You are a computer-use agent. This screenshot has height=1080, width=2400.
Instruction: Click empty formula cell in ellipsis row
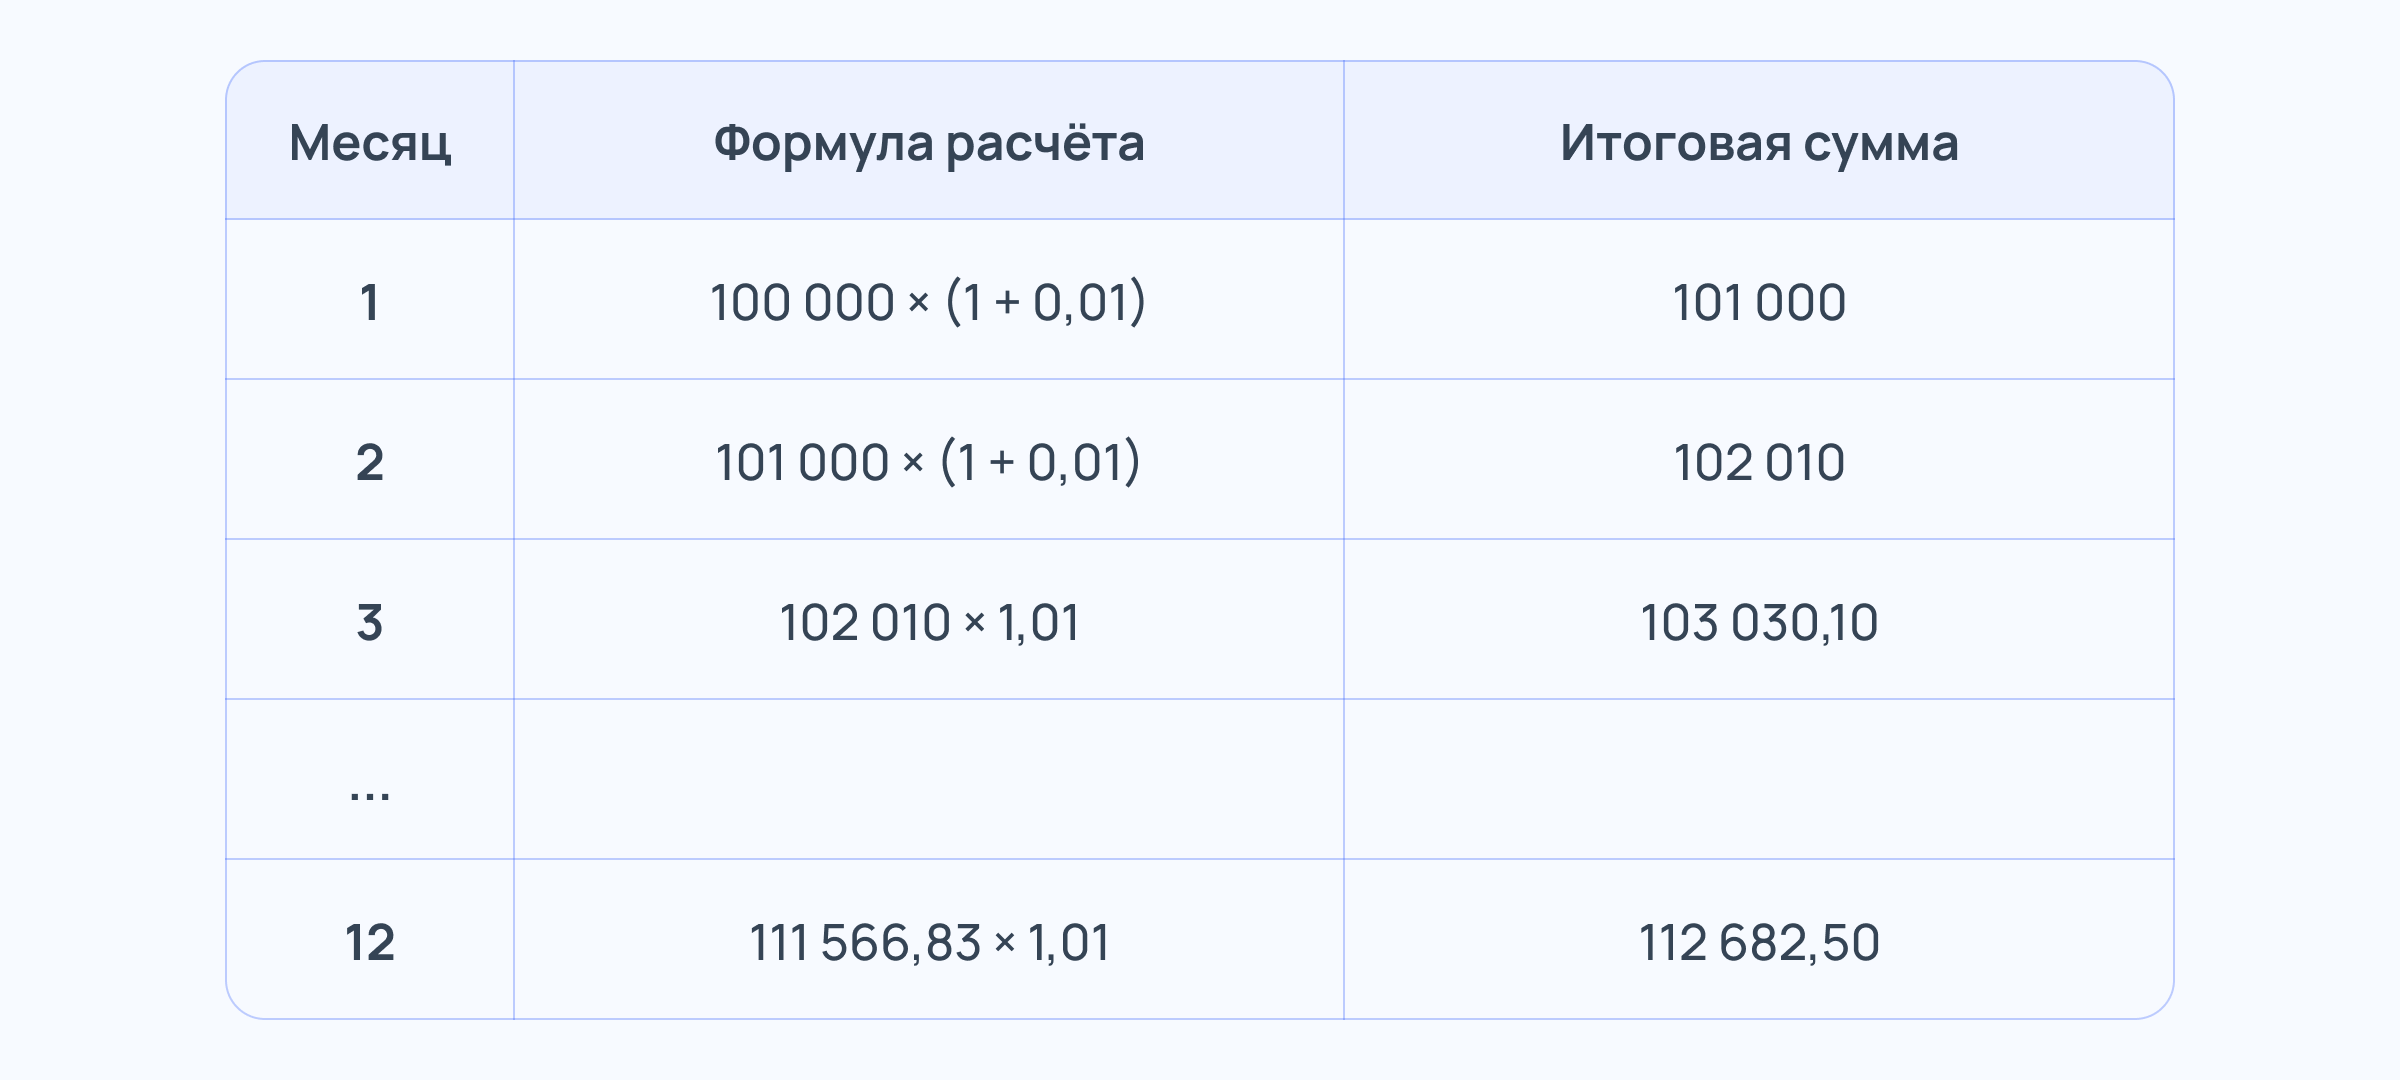pos(928,780)
